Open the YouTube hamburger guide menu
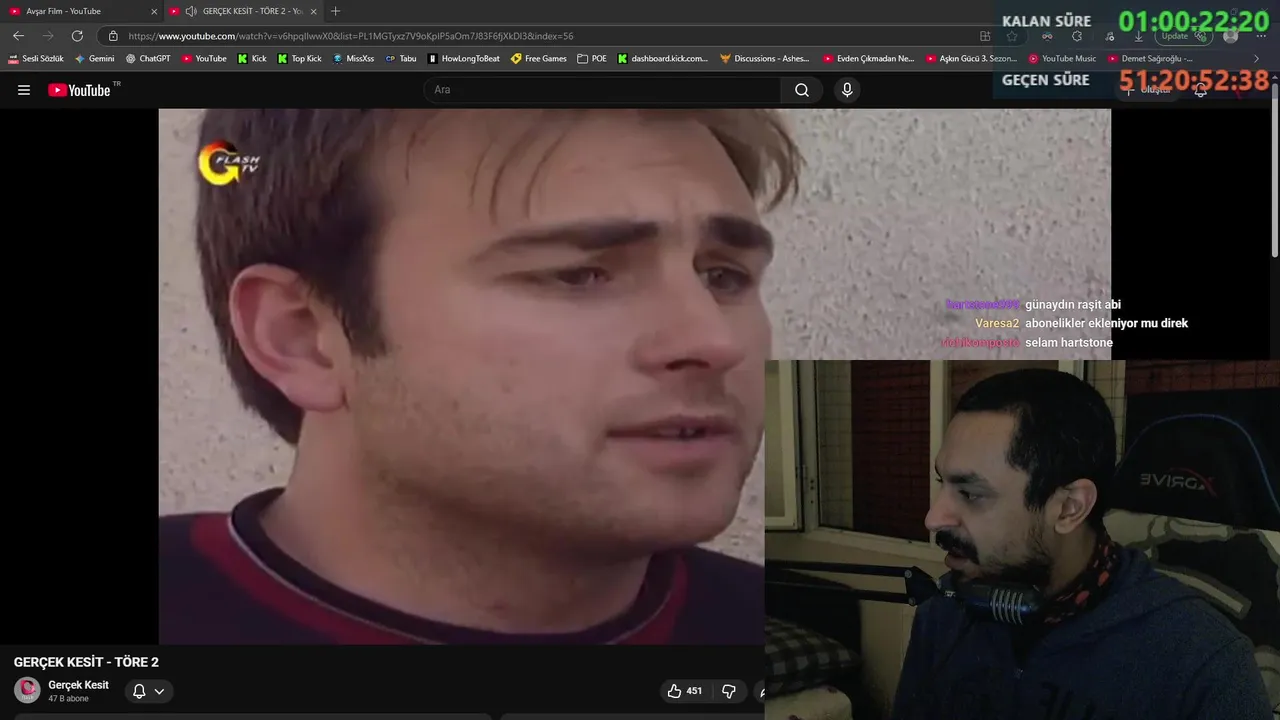Image resolution: width=1280 pixels, height=720 pixels. (24, 90)
